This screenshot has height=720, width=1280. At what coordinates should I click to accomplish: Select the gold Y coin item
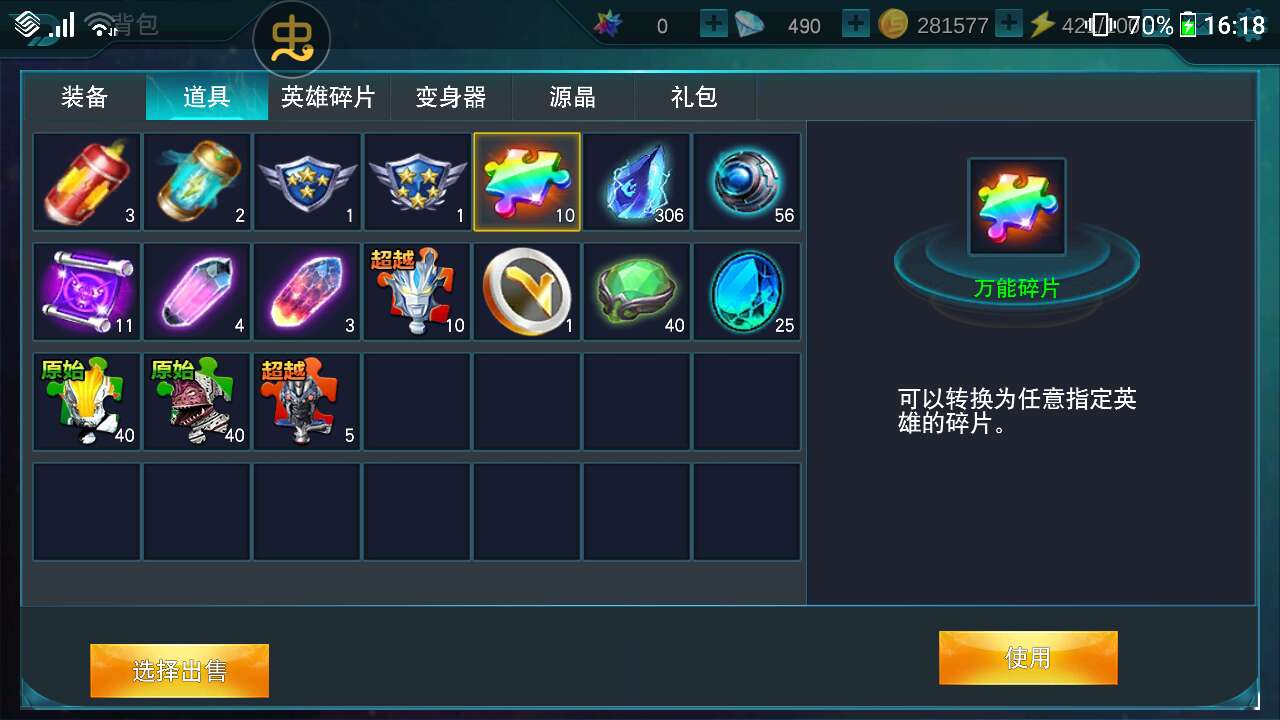pyautogui.click(x=527, y=292)
